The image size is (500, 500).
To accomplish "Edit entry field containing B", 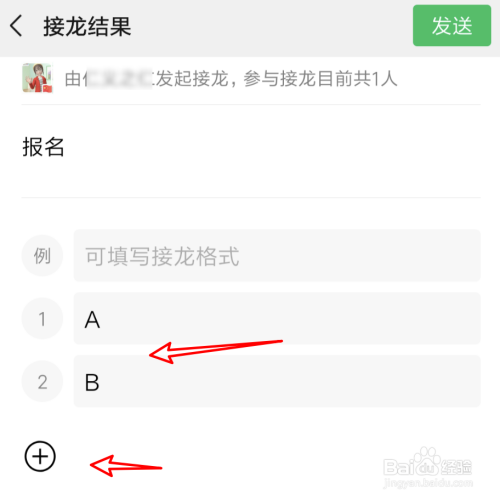I will coord(277,381).
